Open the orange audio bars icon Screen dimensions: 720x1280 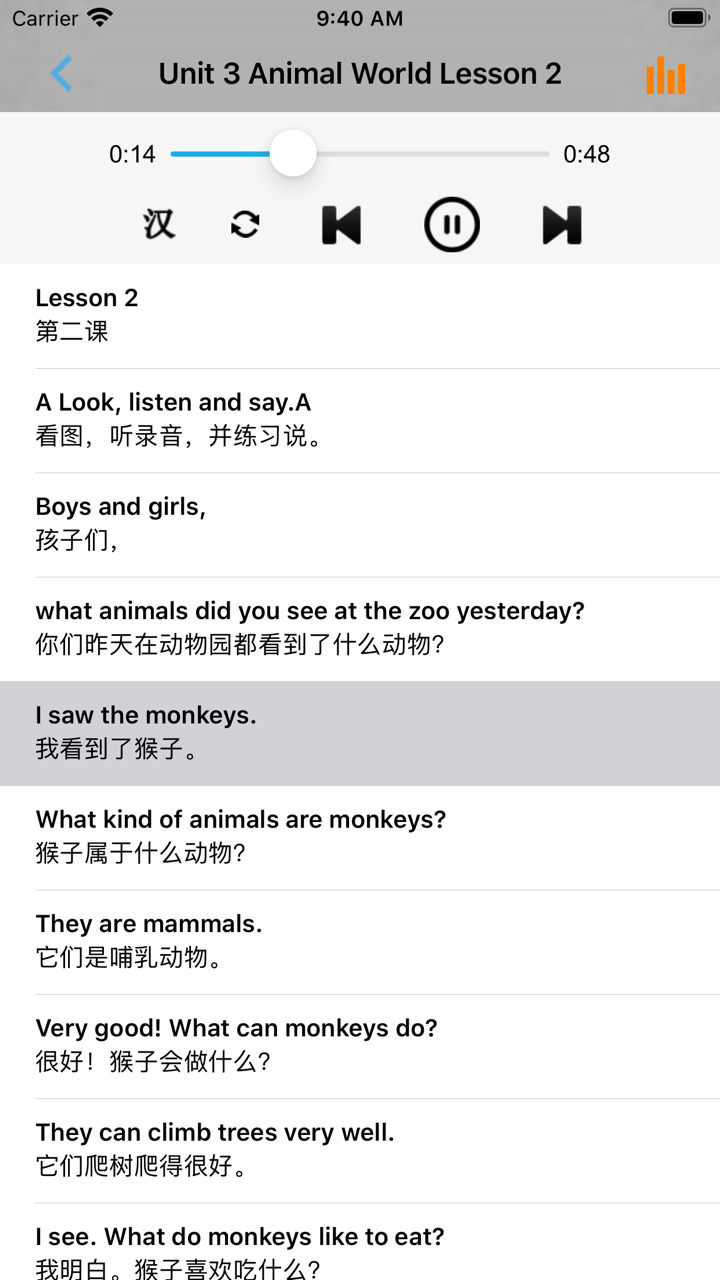tap(666, 75)
